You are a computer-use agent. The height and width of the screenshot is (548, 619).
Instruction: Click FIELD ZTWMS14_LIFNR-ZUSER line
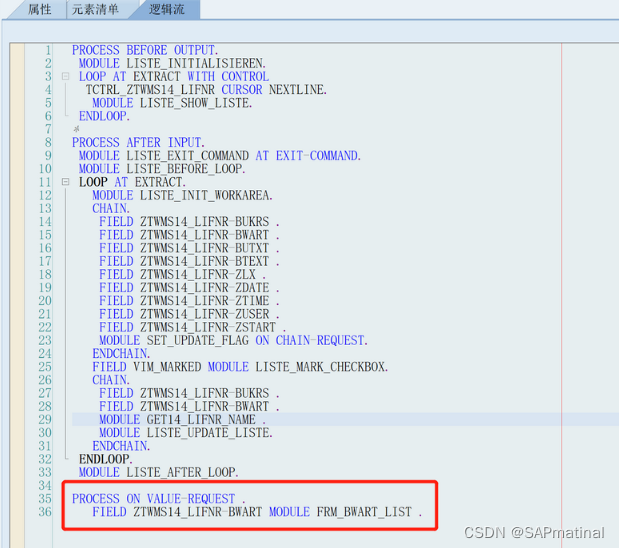pyautogui.click(x=189, y=314)
